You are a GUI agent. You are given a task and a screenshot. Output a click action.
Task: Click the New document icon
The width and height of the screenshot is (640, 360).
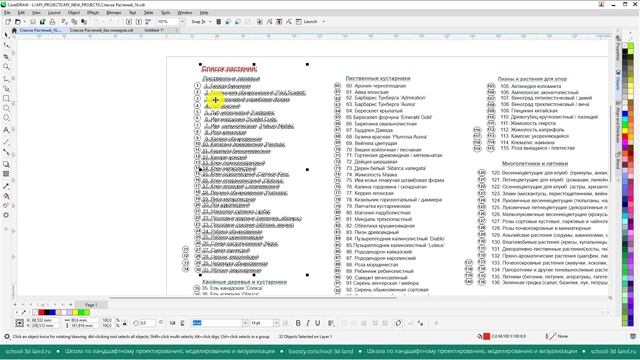click(x=8, y=22)
